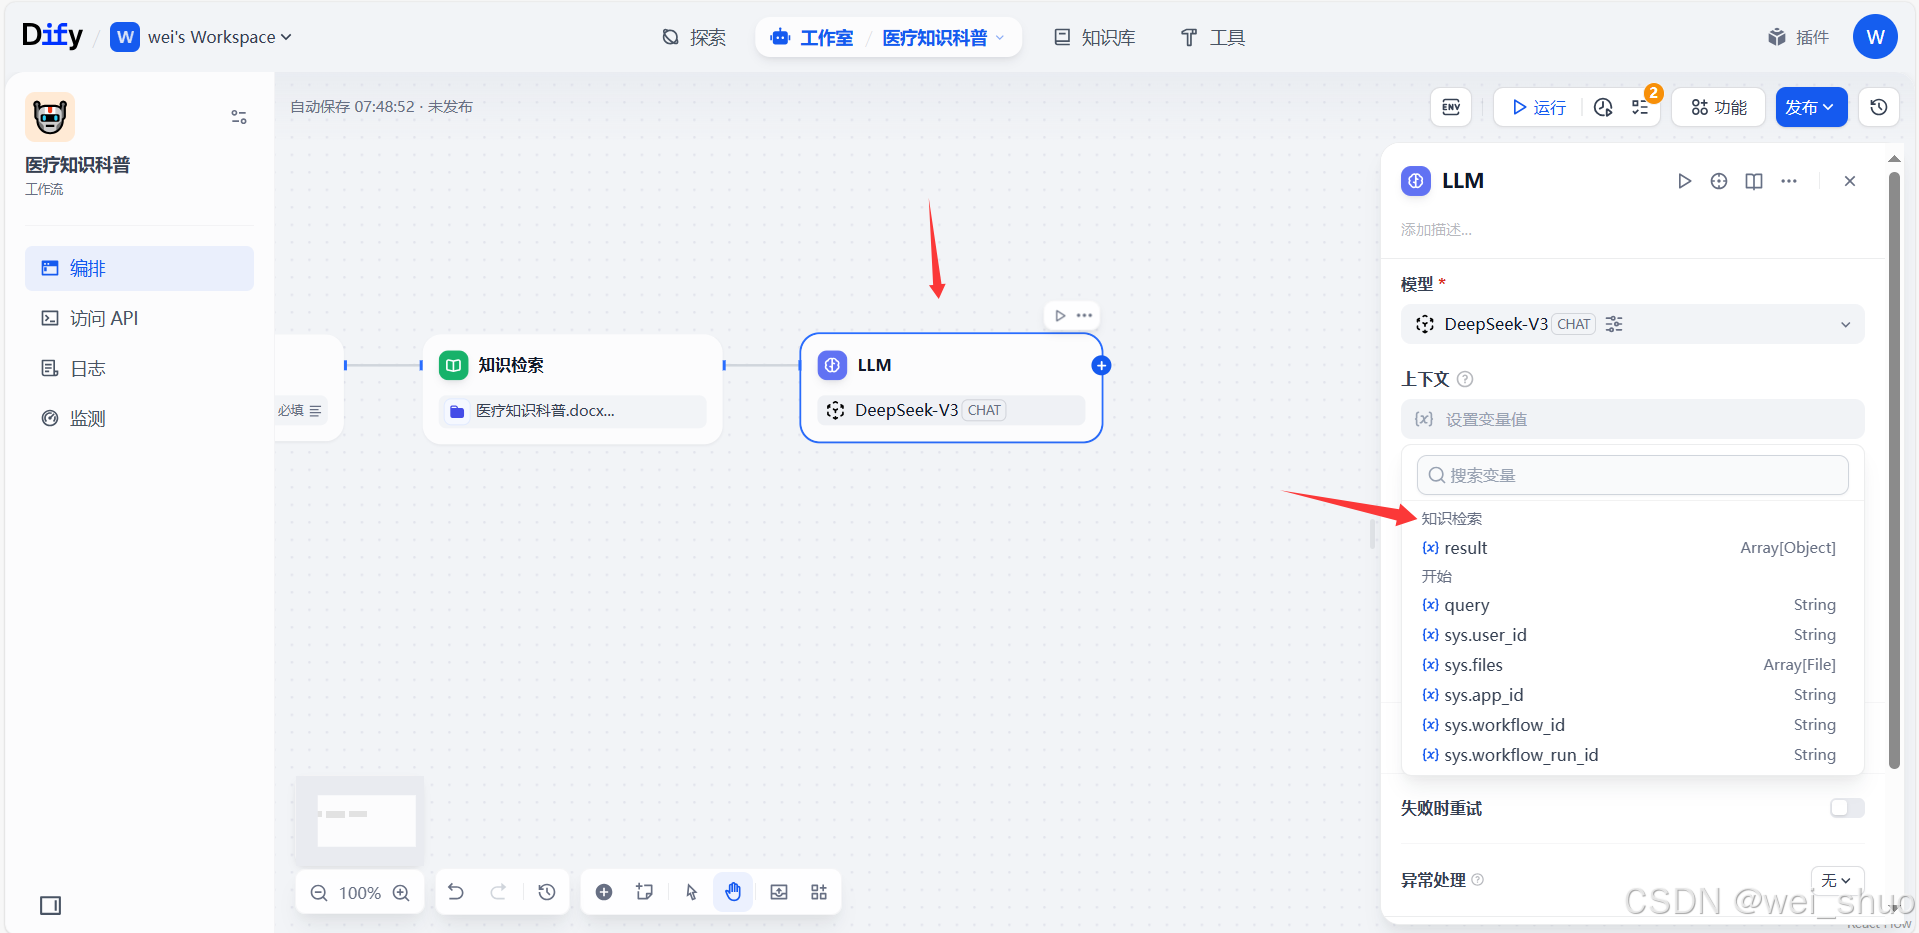Image resolution: width=1919 pixels, height=933 pixels.
Task: Undo last action
Action: click(x=456, y=892)
